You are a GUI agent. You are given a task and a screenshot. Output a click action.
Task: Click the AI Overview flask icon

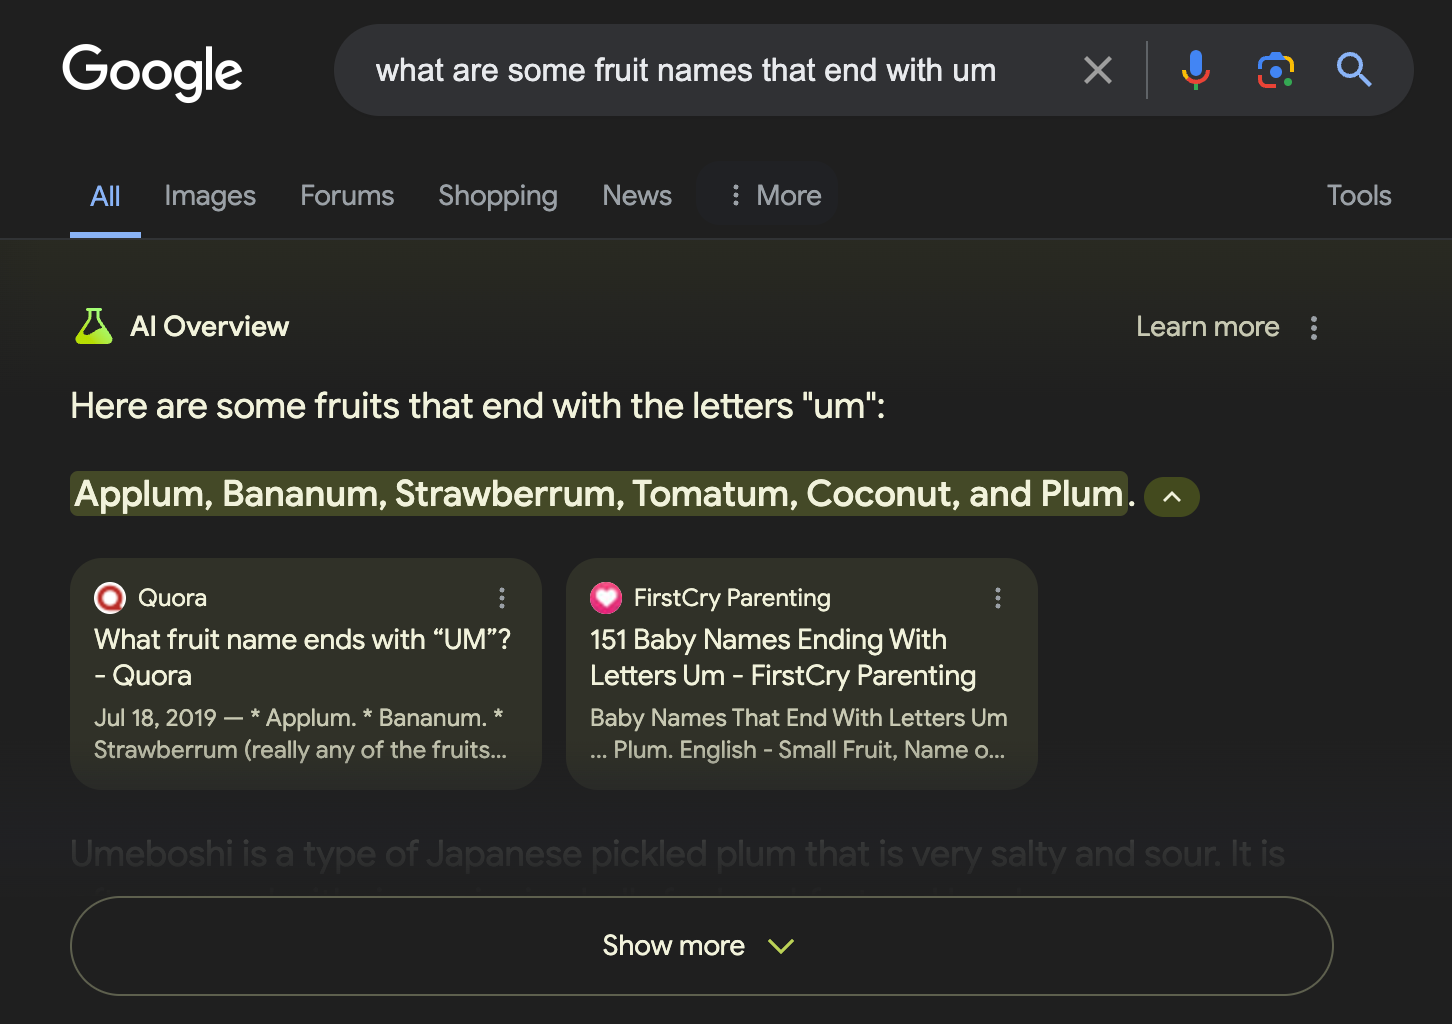coord(94,326)
